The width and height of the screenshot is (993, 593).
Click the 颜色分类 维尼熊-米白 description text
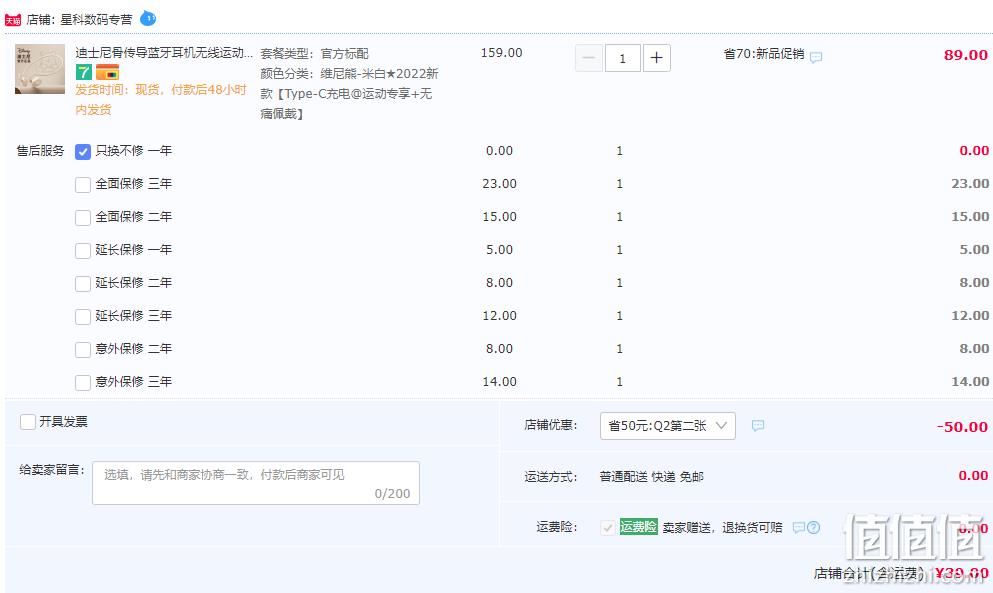click(349, 94)
